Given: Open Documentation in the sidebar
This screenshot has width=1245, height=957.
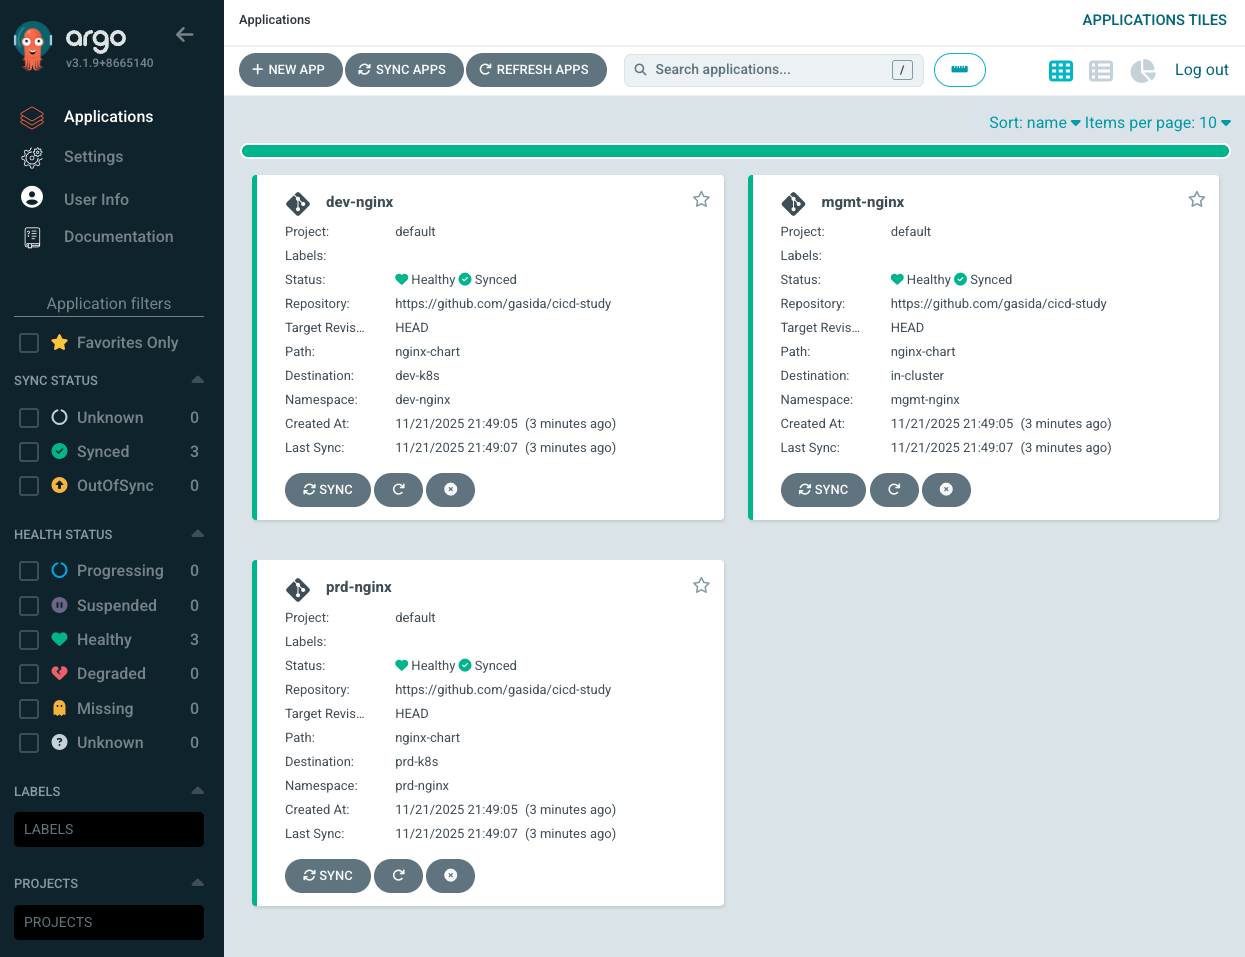Looking at the screenshot, I should (x=118, y=237).
